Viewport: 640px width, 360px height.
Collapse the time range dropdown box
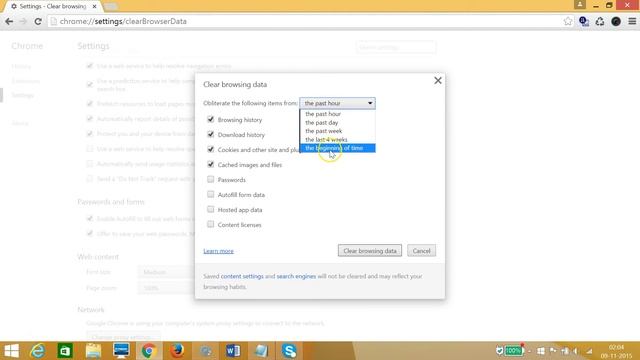(338, 103)
